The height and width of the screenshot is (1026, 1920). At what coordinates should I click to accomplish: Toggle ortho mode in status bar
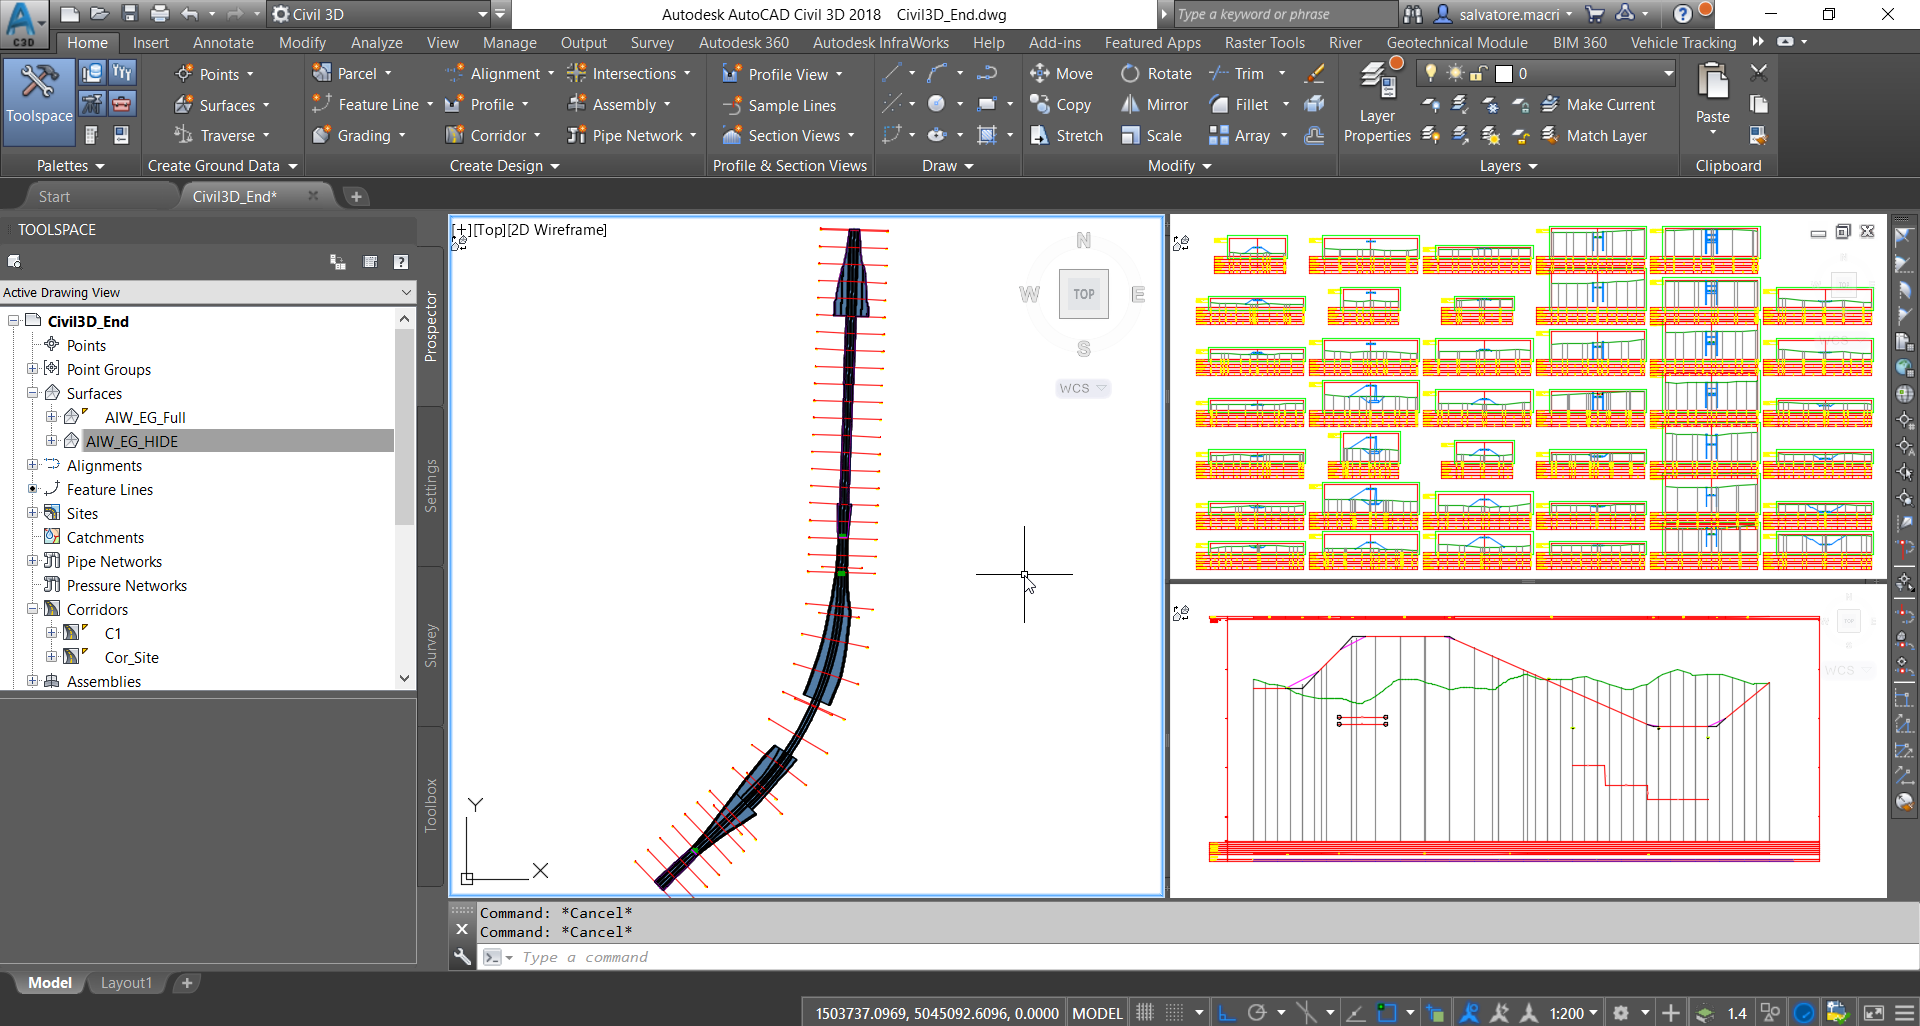1226,1013
